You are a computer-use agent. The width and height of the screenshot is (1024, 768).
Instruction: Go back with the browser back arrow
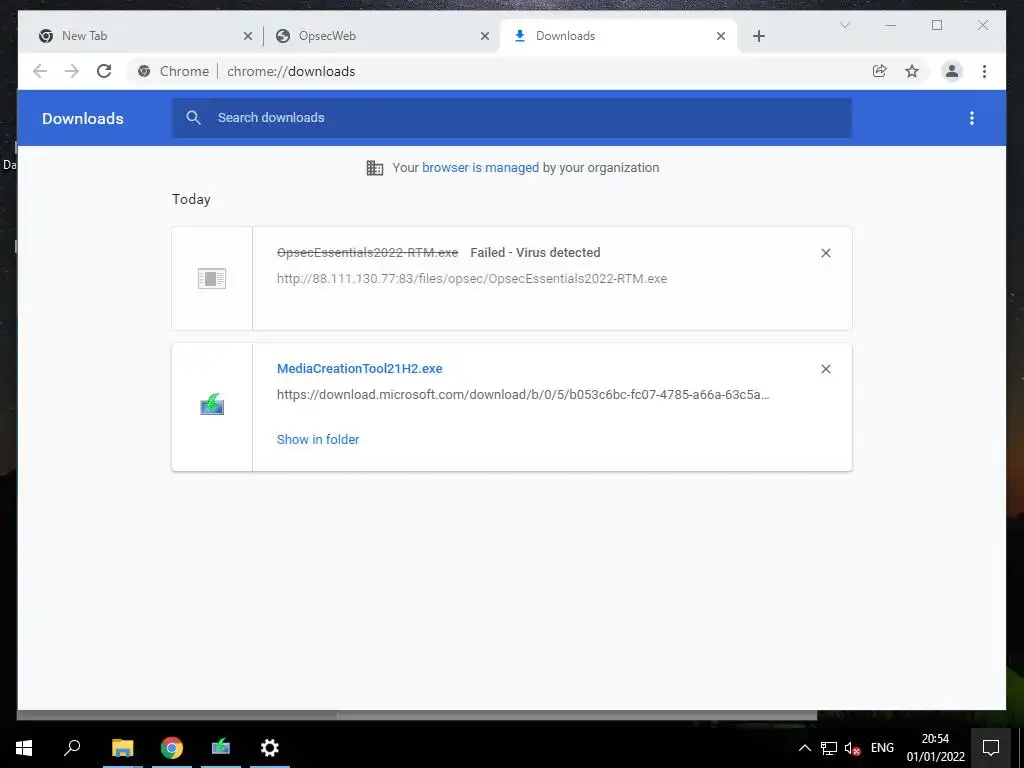(x=40, y=71)
